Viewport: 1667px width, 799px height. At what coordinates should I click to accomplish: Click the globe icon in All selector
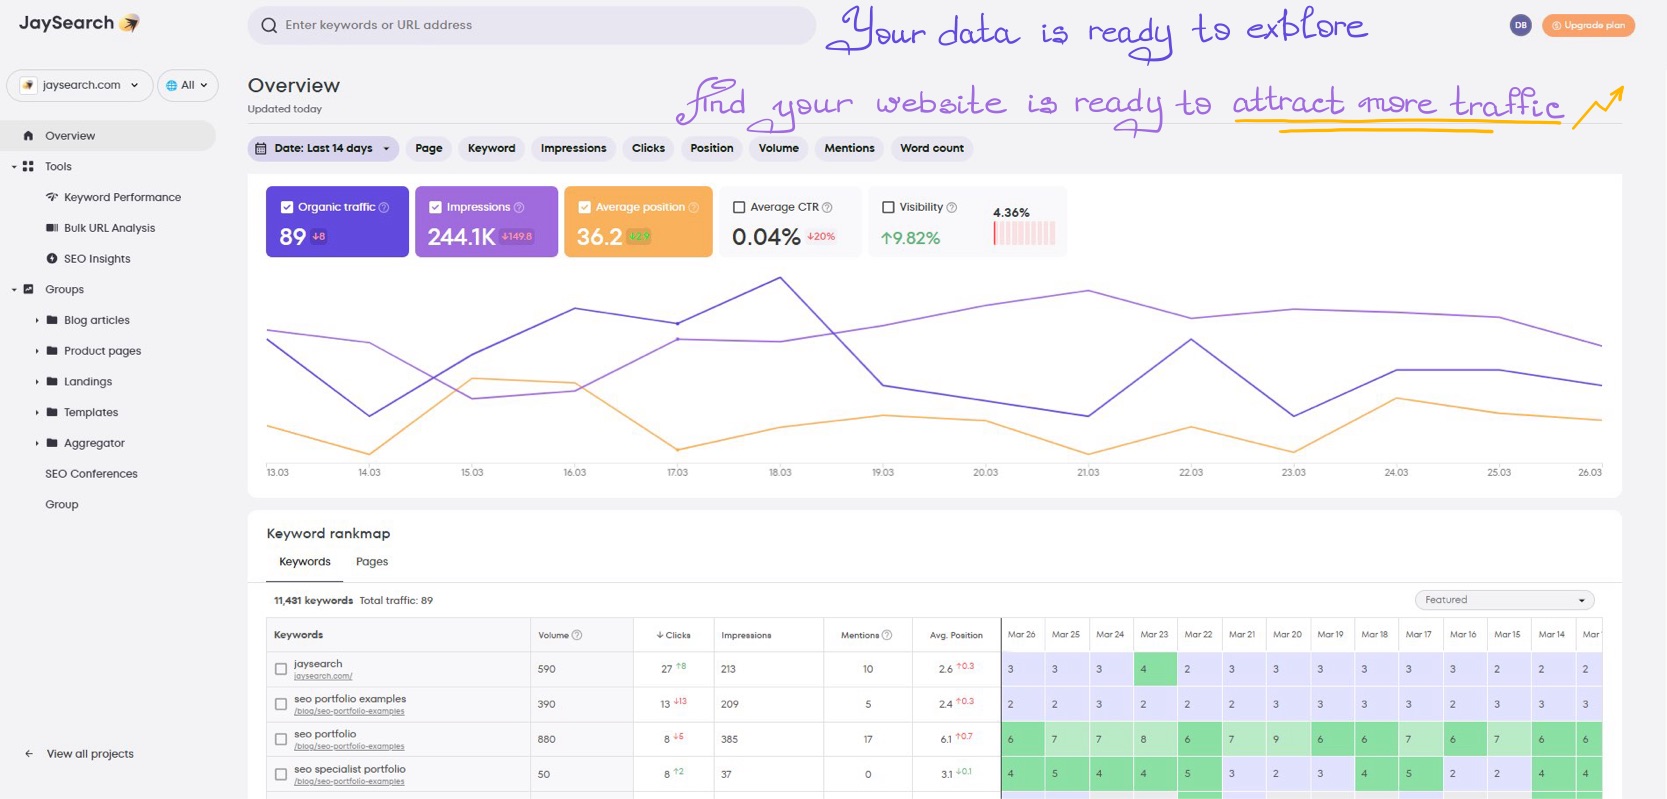172,85
